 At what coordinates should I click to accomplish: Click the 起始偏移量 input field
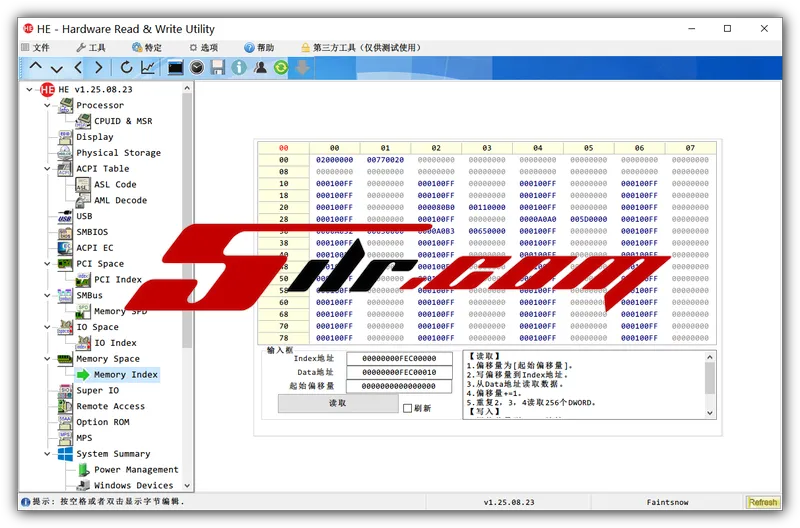click(x=399, y=386)
